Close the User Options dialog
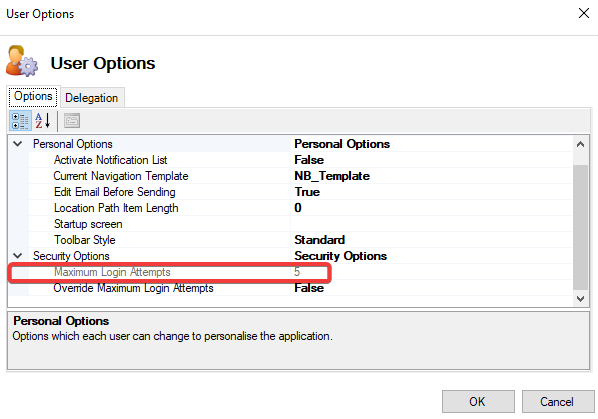The image size is (598, 419). click(x=584, y=13)
